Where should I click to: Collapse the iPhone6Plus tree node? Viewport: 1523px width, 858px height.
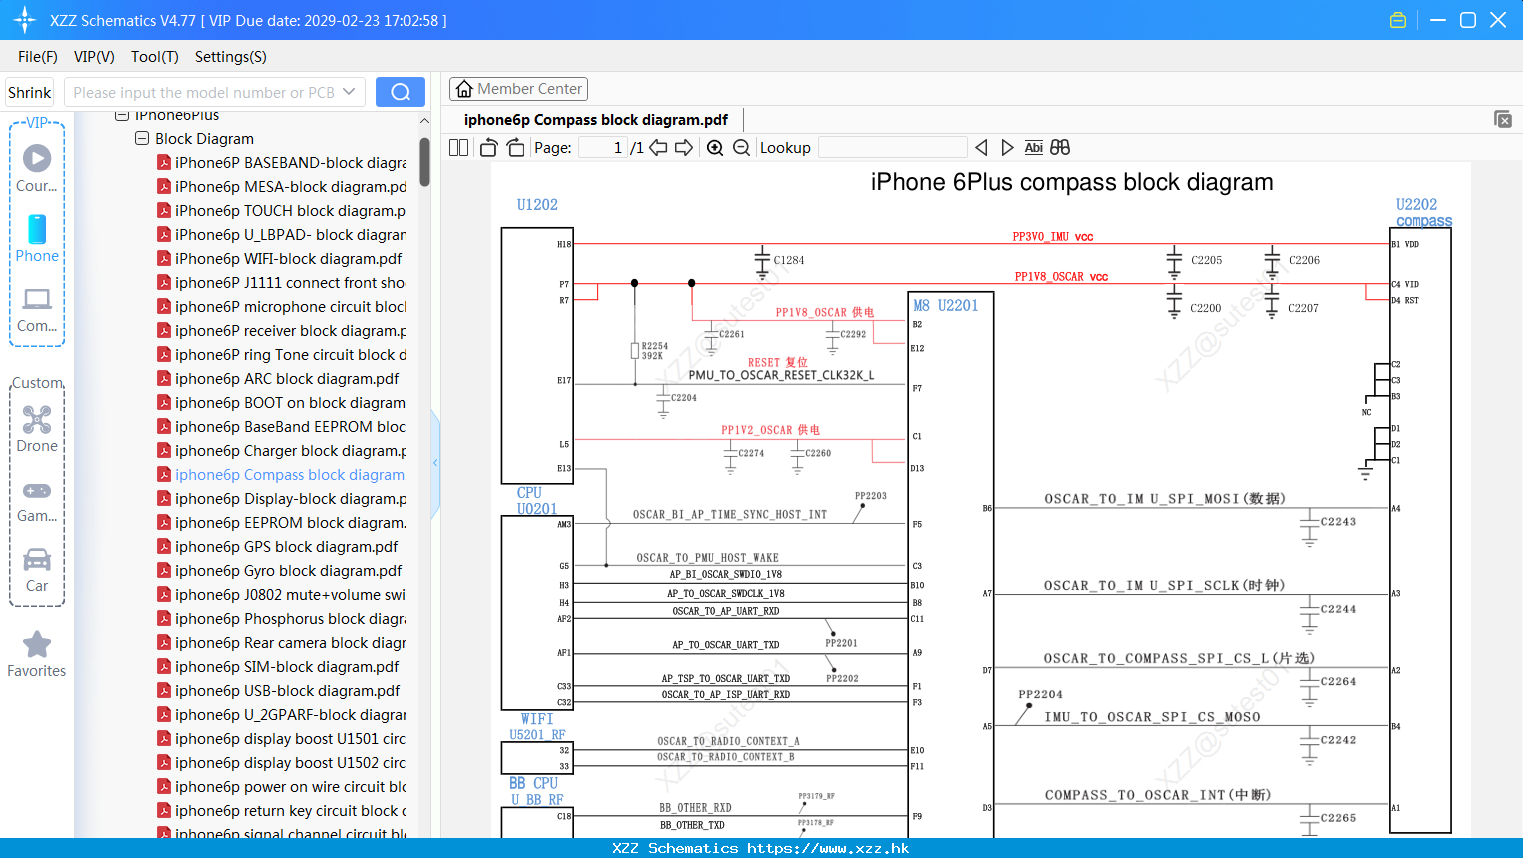(122, 115)
